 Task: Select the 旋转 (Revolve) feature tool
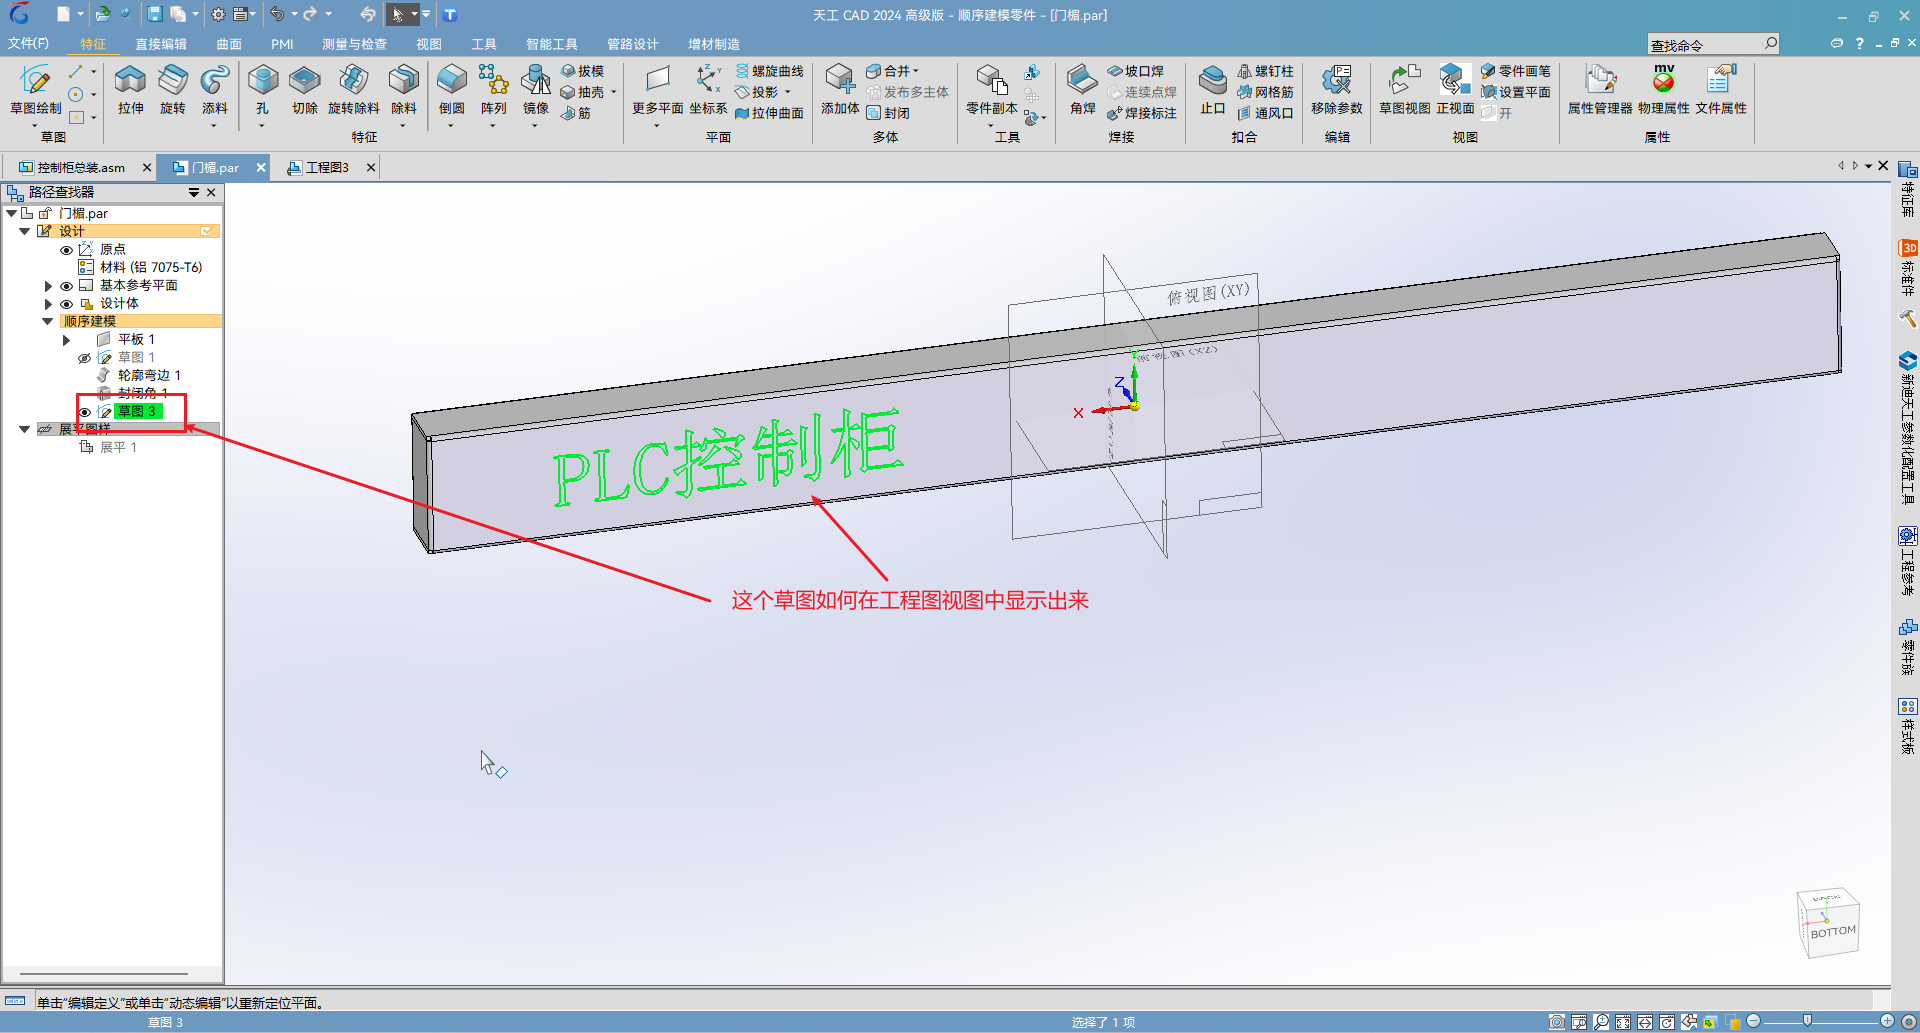[x=172, y=89]
